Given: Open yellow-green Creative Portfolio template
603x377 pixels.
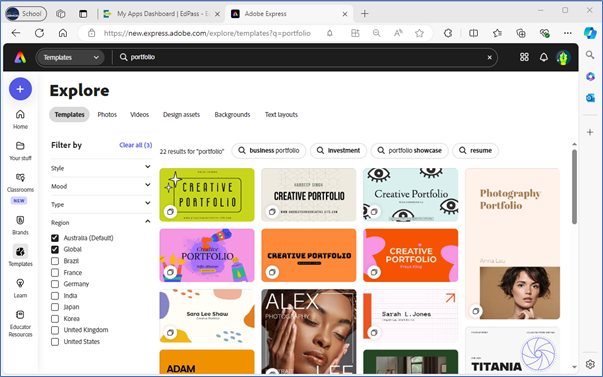Looking at the screenshot, I should [x=207, y=195].
